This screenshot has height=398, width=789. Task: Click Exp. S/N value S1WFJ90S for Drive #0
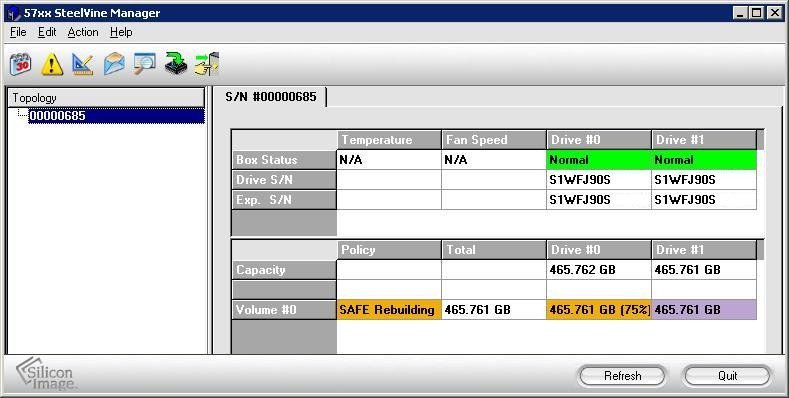[x=599, y=200]
